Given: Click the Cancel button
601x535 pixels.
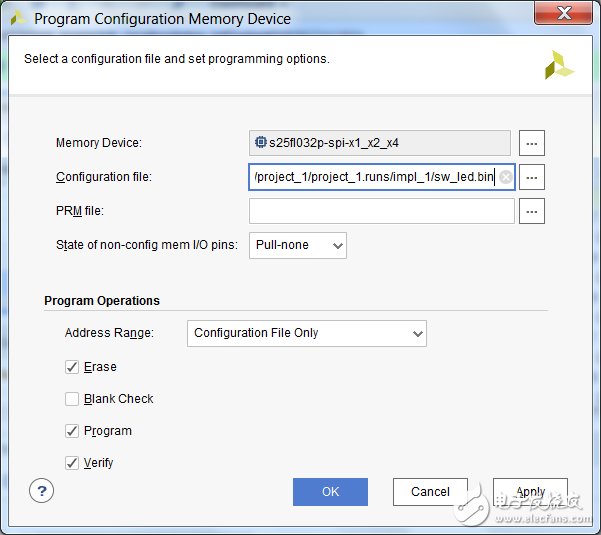Looking at the screenshot, I should pos(430,492).
